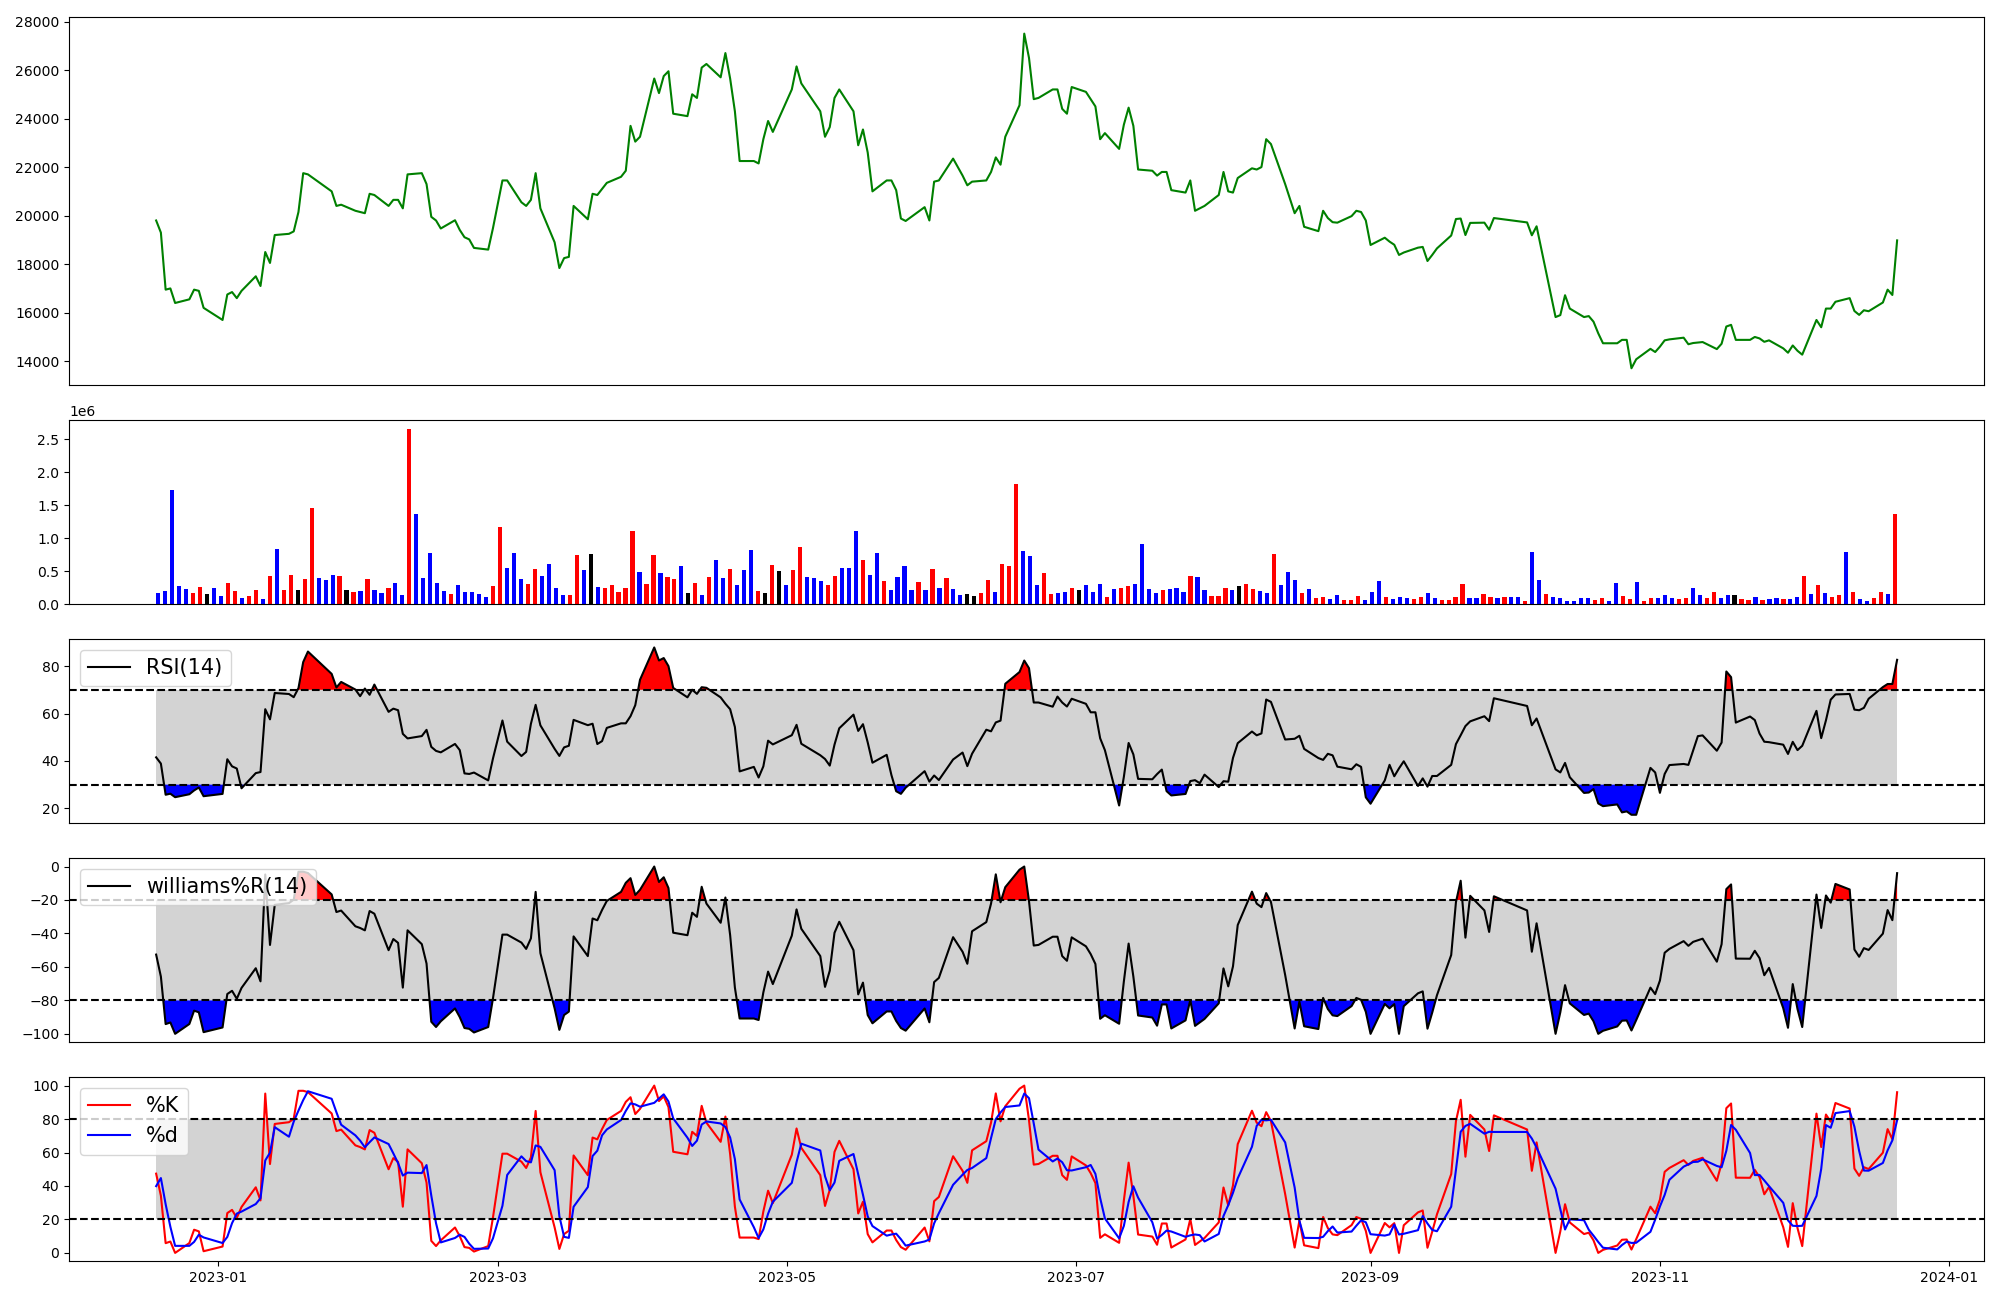Click the 14000 price axis tick label
The height and width of the screenshot is (1300, 2000).
click(x=36, y=362)
